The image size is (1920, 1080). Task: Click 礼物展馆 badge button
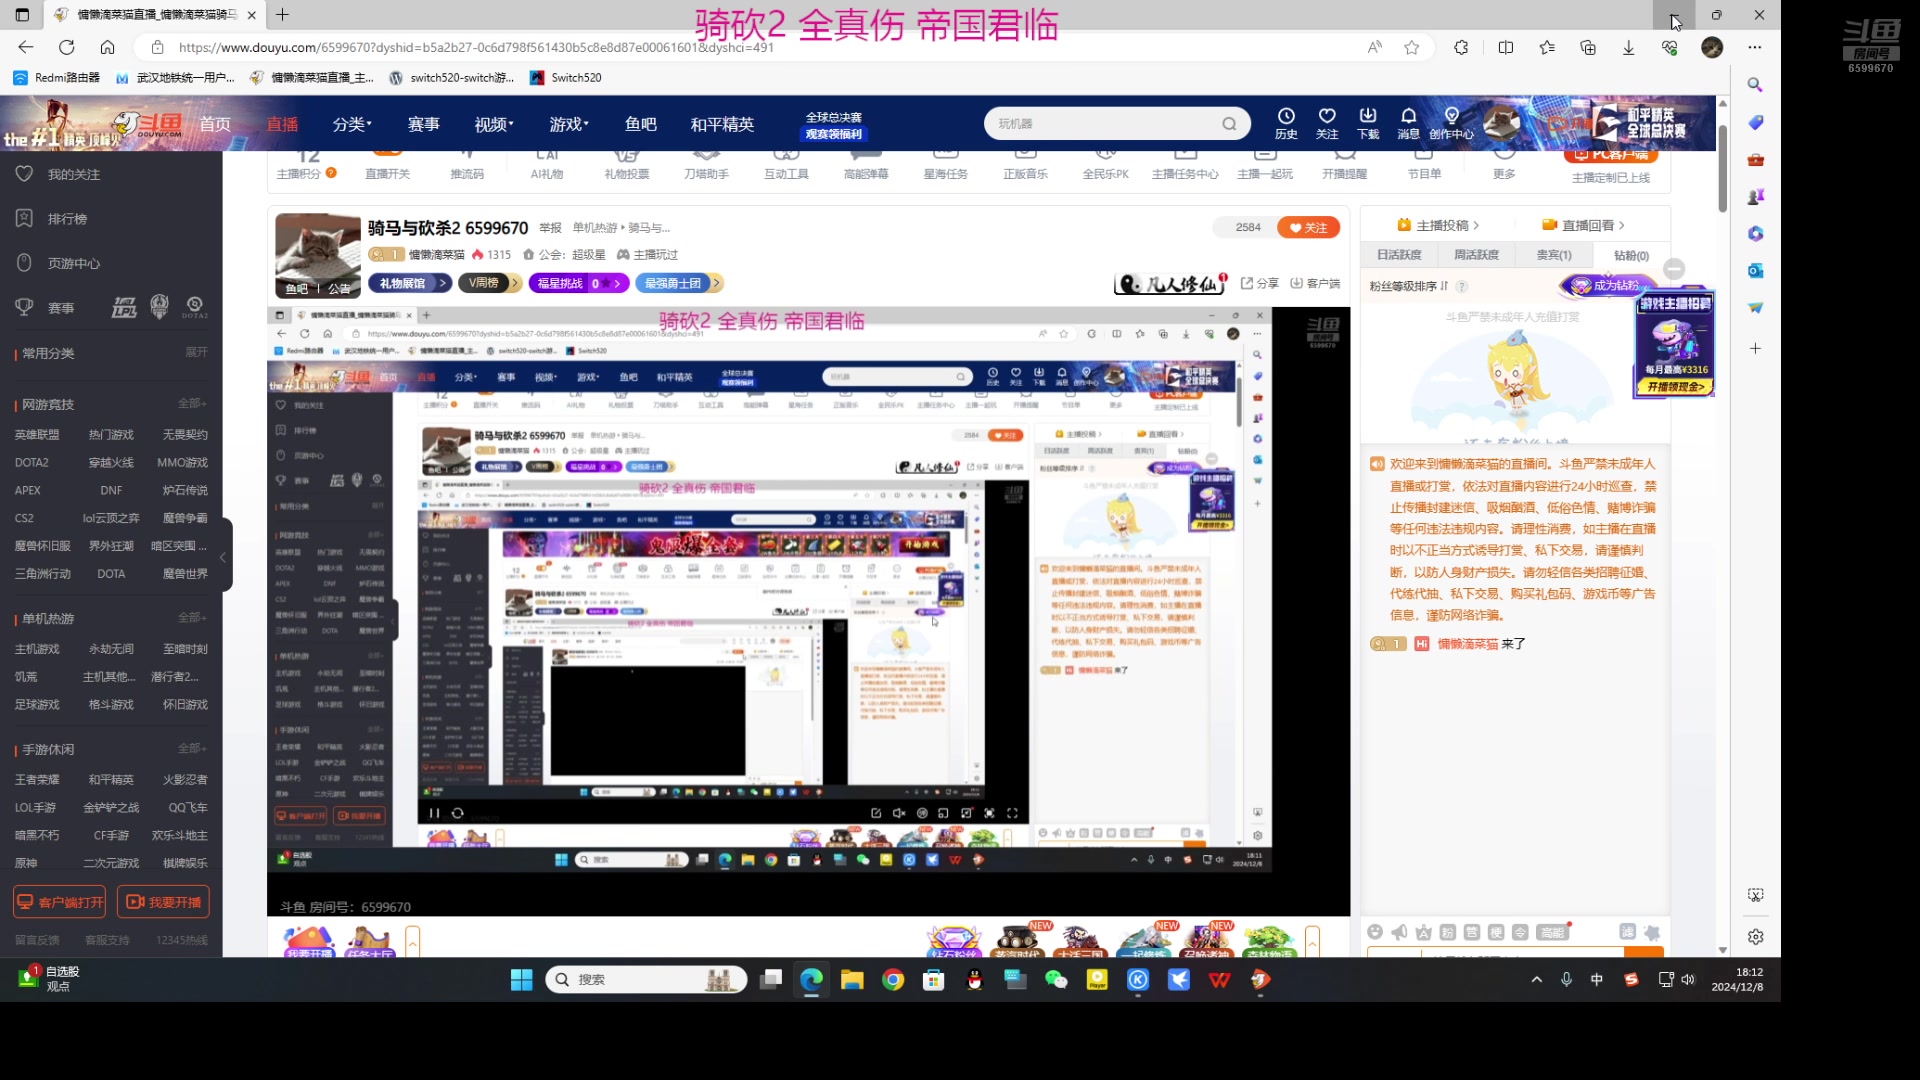click(410, 283)
